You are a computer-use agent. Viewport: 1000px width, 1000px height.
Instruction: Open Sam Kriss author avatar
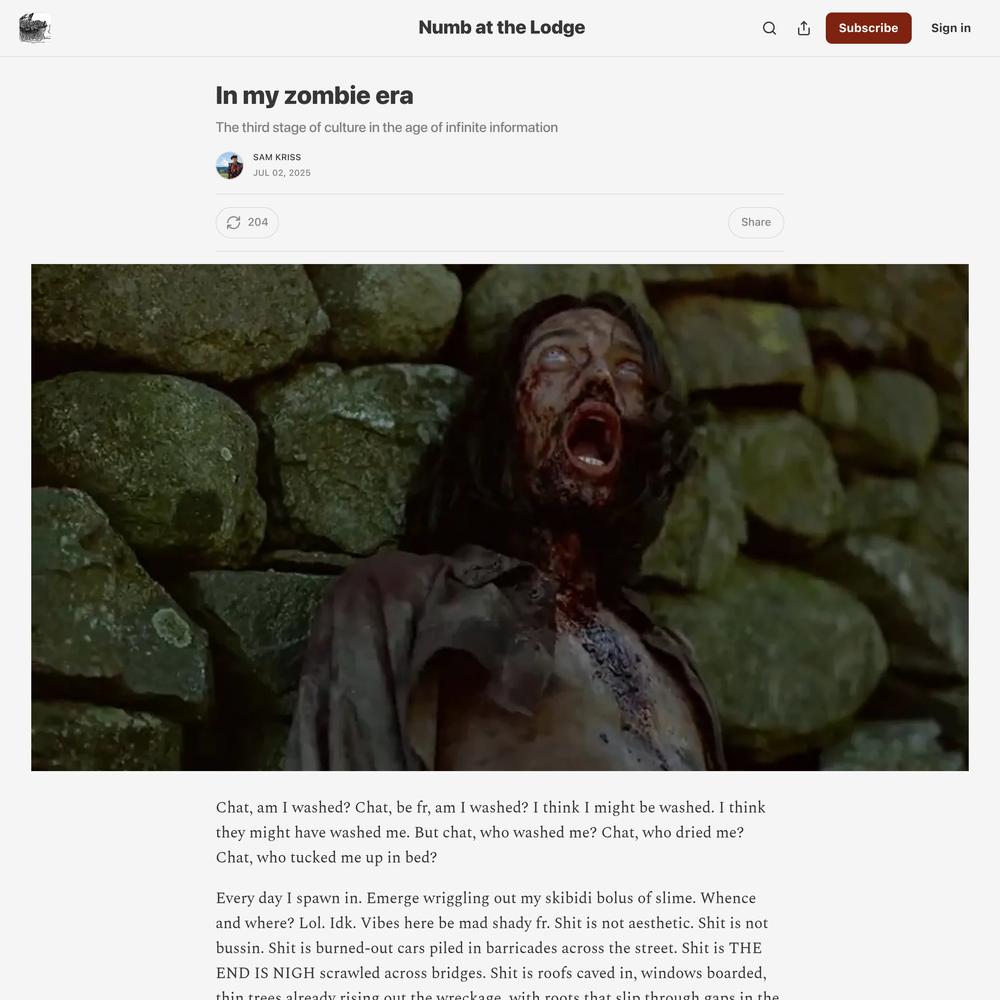pos(230,166)
